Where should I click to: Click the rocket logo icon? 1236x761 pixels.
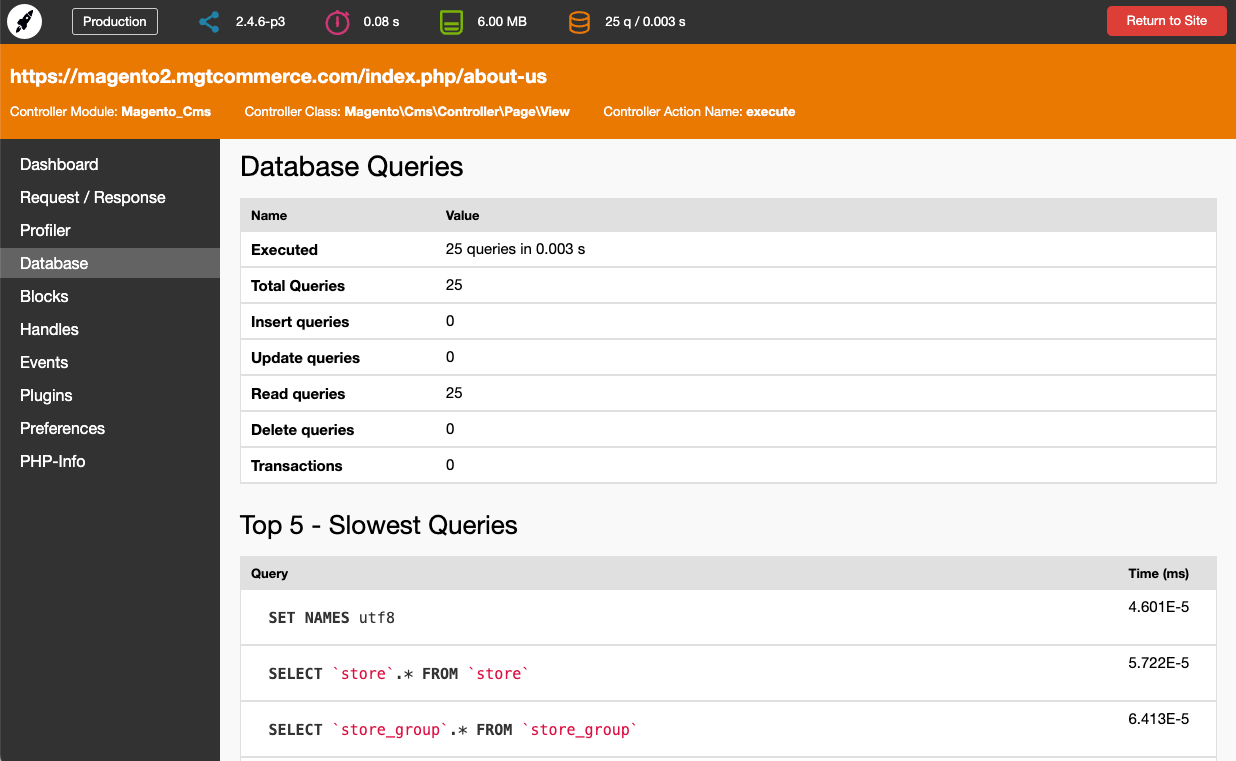25,22
